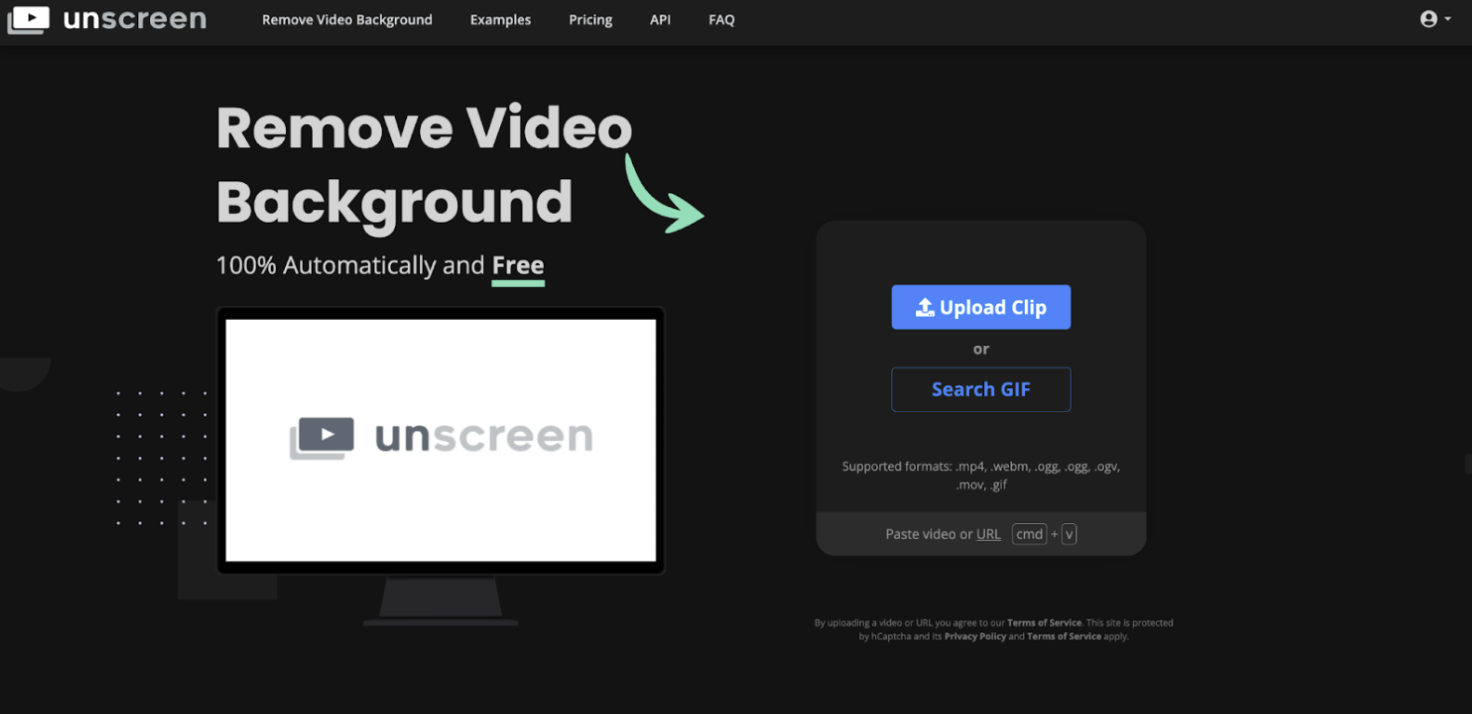This screenshot has height=714, width=1472.
Task: Click the unscreen logo in header
Action: pyautogui.click(x=107, y=19)
